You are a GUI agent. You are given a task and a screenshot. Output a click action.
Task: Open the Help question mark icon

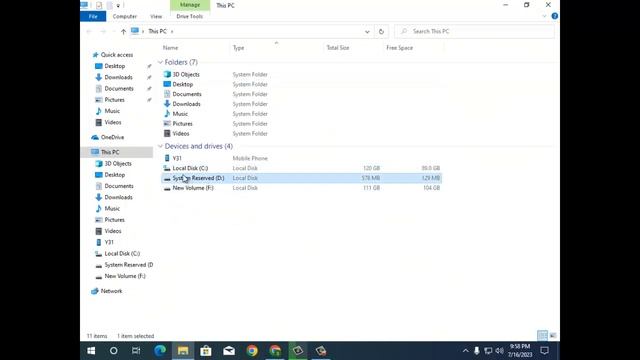554,16
